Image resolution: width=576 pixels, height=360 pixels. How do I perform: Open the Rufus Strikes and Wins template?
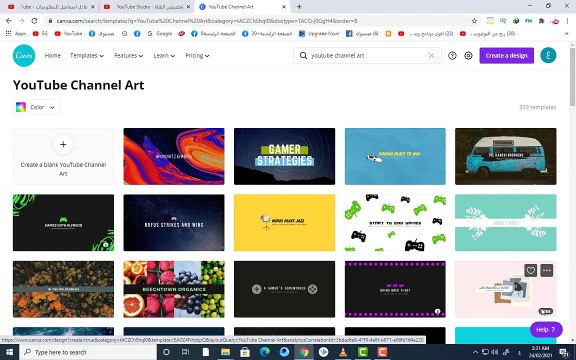174,223
